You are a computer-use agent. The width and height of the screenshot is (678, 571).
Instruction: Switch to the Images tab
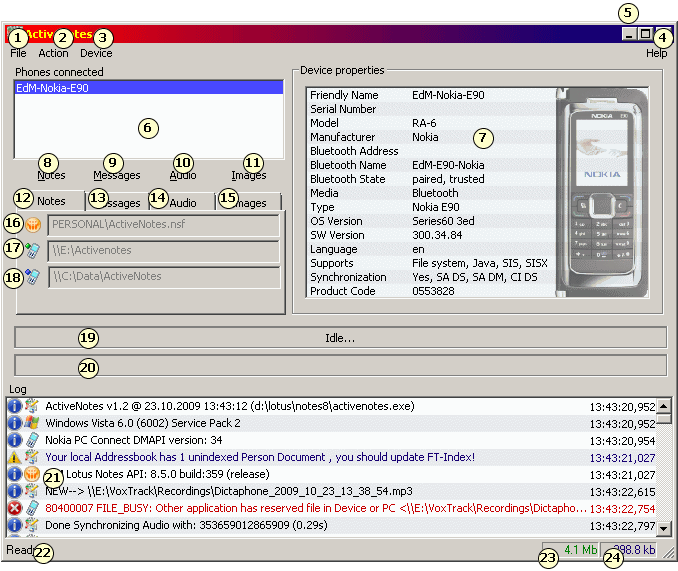pos(249,202)
